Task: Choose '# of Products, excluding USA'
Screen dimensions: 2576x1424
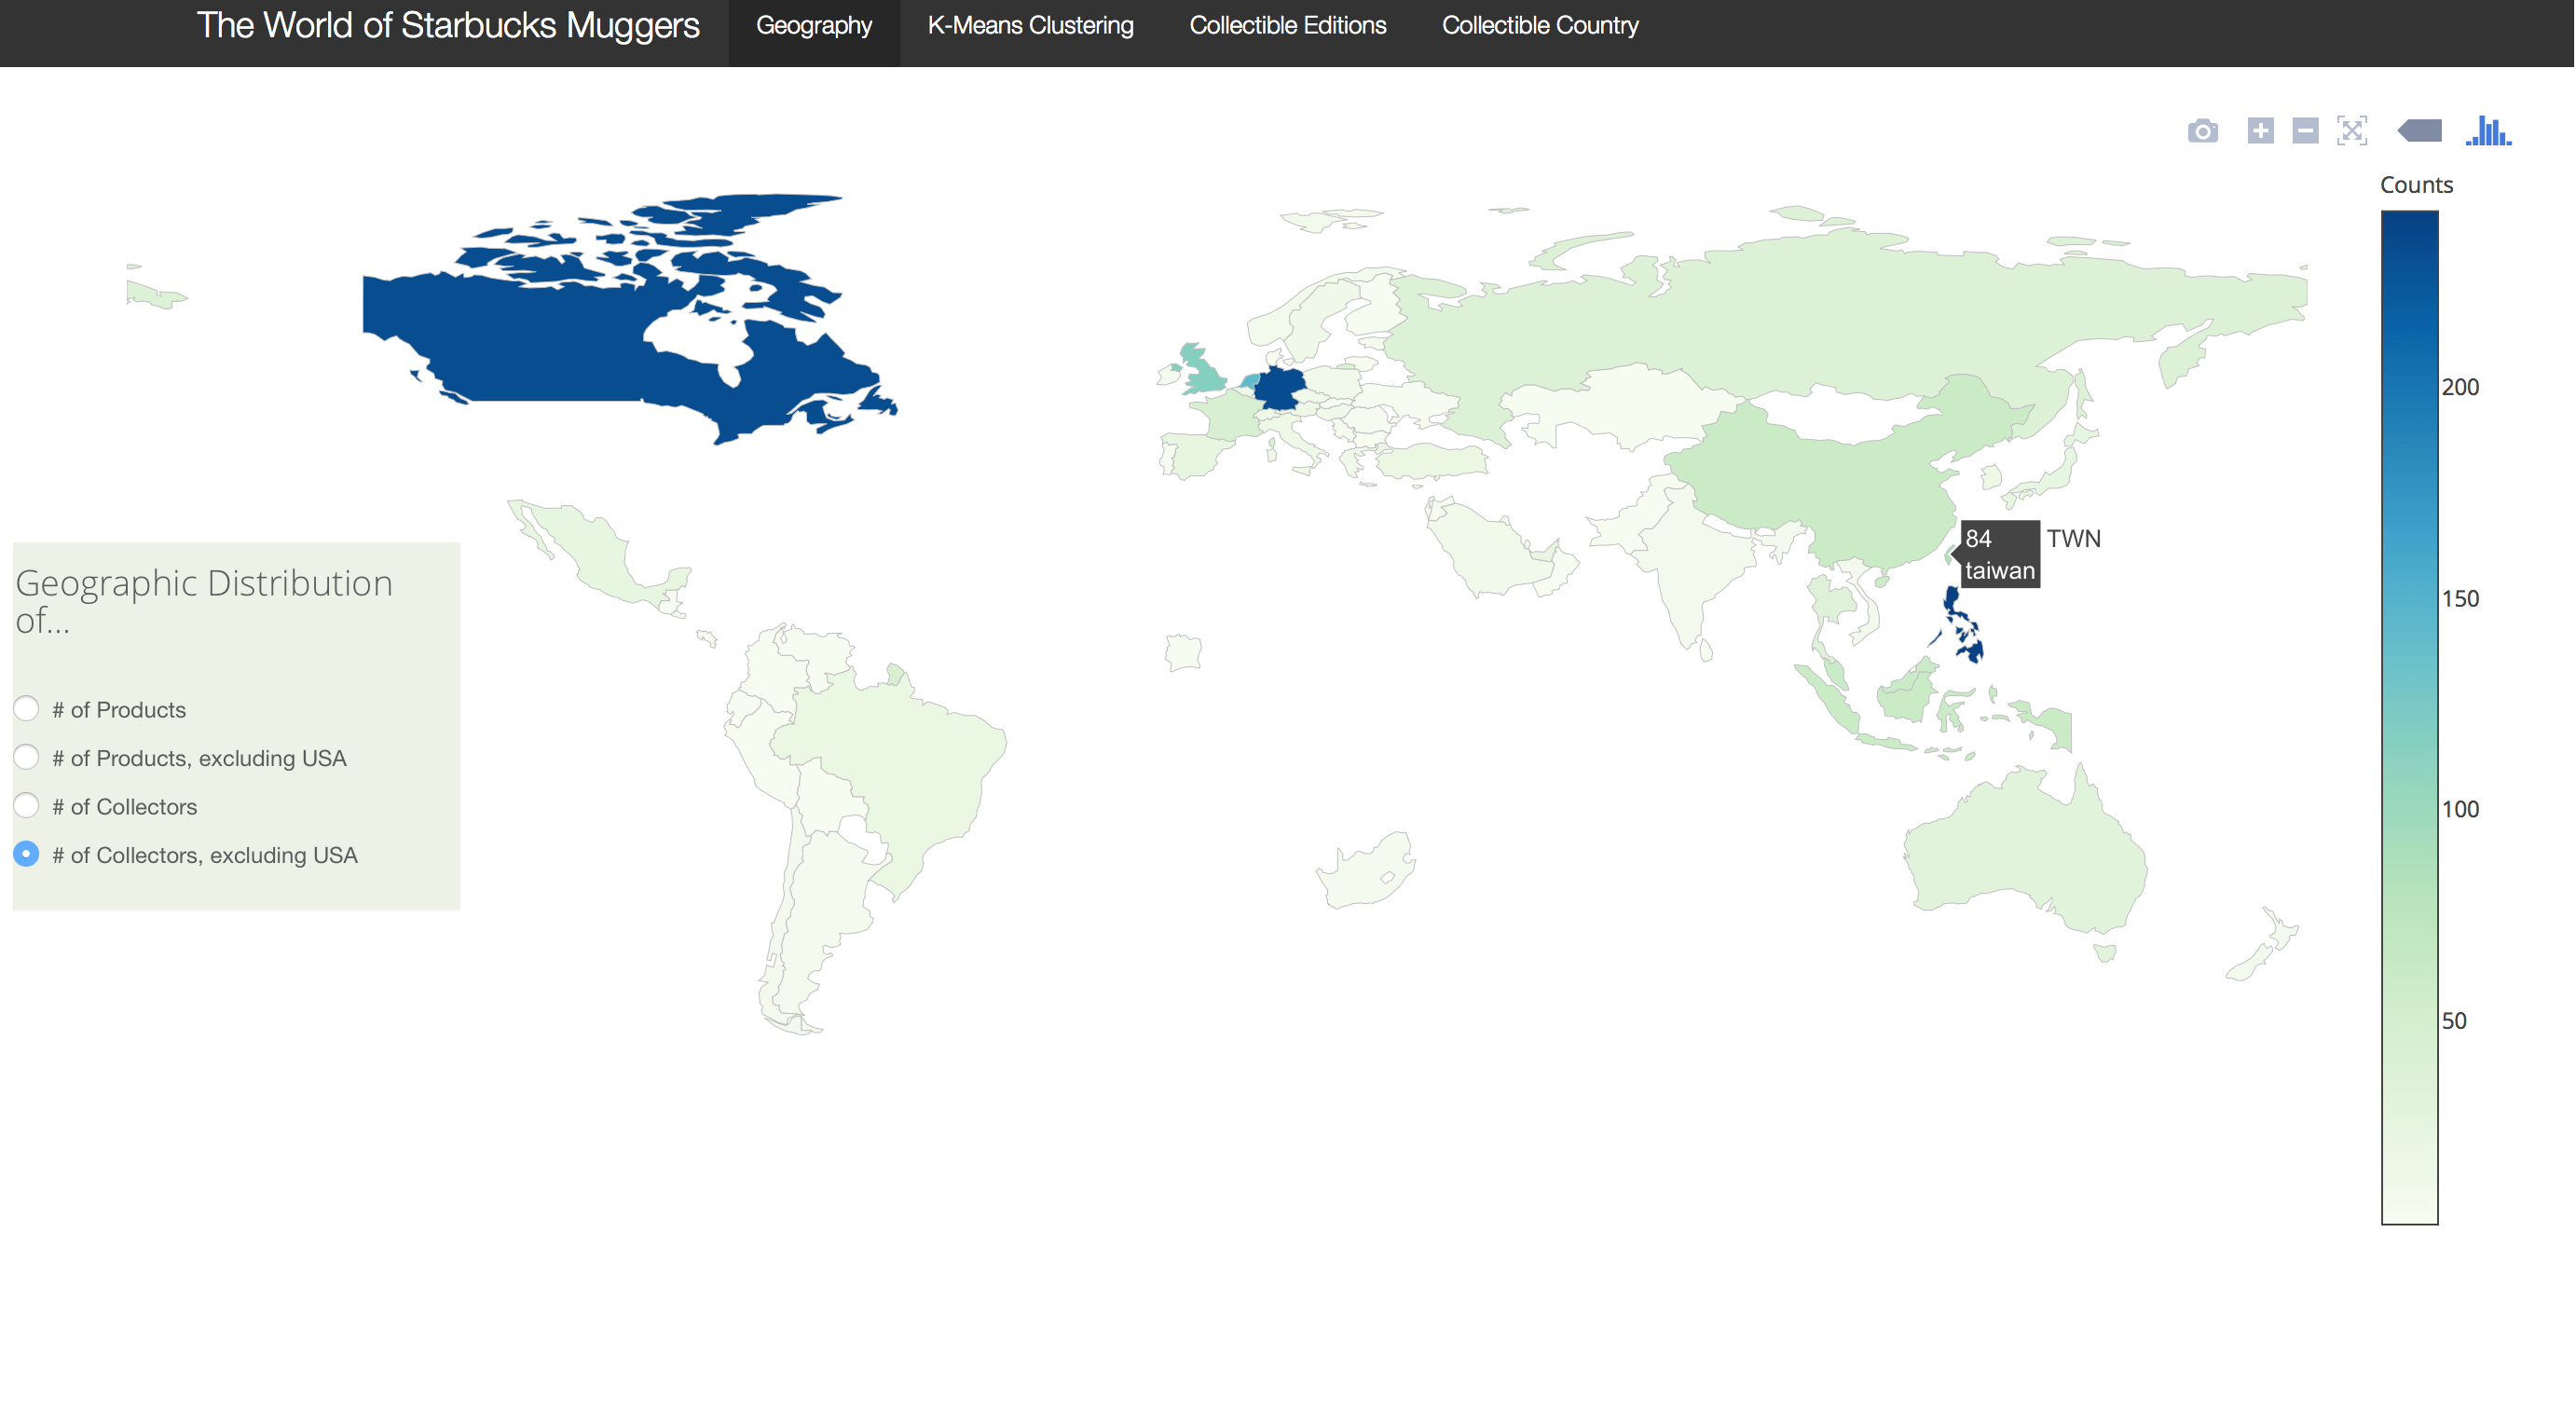Action: (x=27, y=757)
